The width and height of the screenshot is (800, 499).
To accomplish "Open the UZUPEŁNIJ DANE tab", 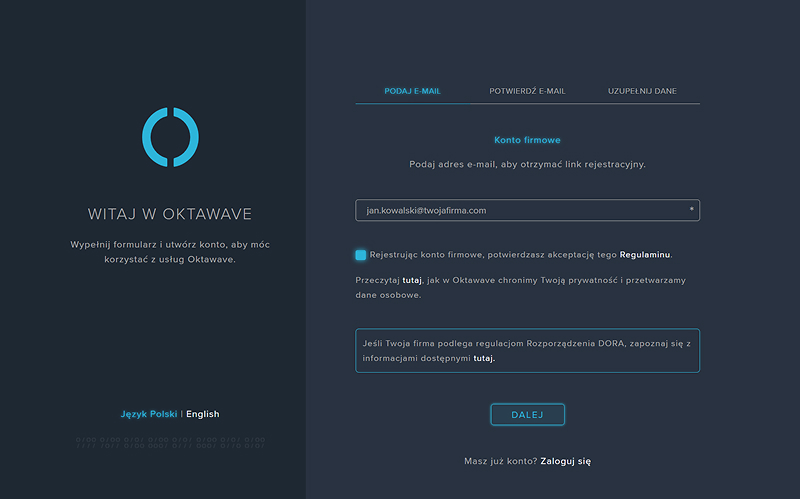I will [x=642, y=91].
